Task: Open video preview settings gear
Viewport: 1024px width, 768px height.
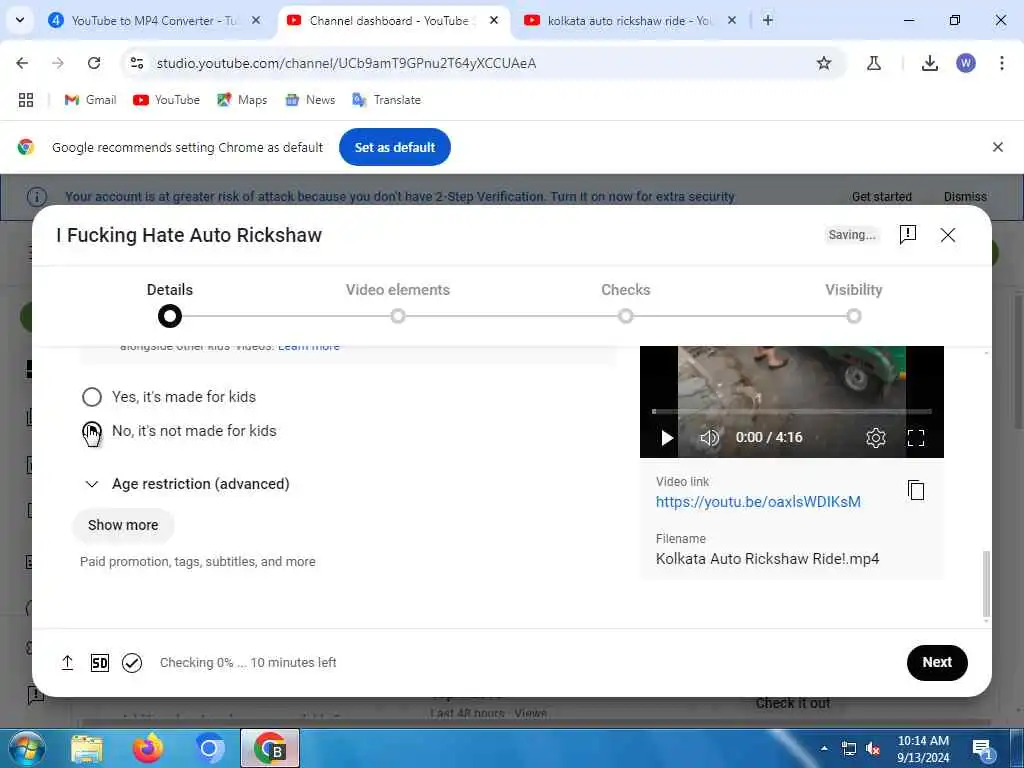Action: 875,438
